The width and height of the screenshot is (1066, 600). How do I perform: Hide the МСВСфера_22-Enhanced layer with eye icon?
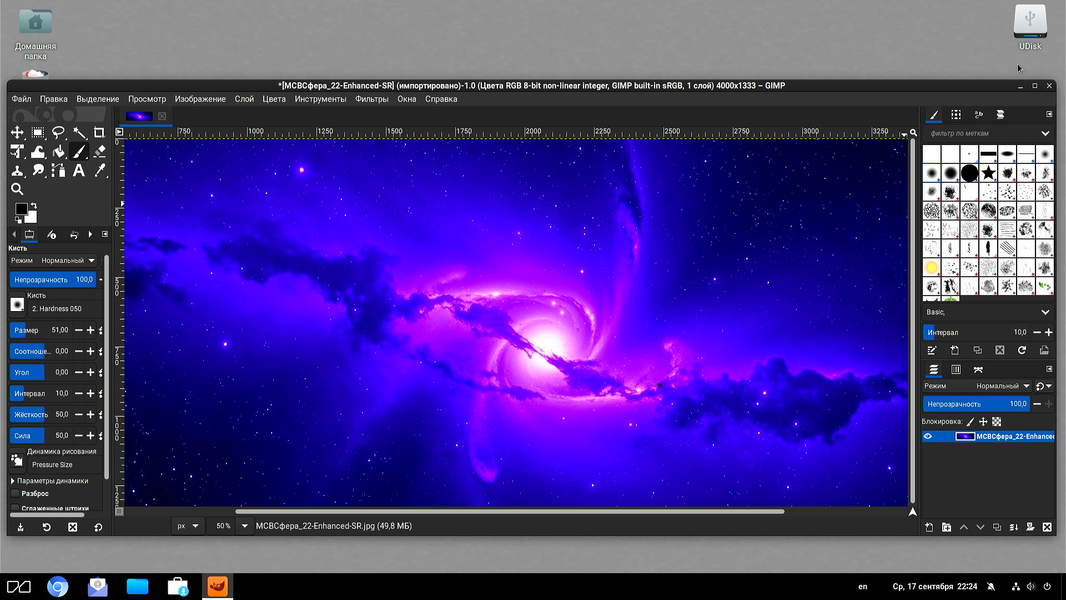click(928, 436)
